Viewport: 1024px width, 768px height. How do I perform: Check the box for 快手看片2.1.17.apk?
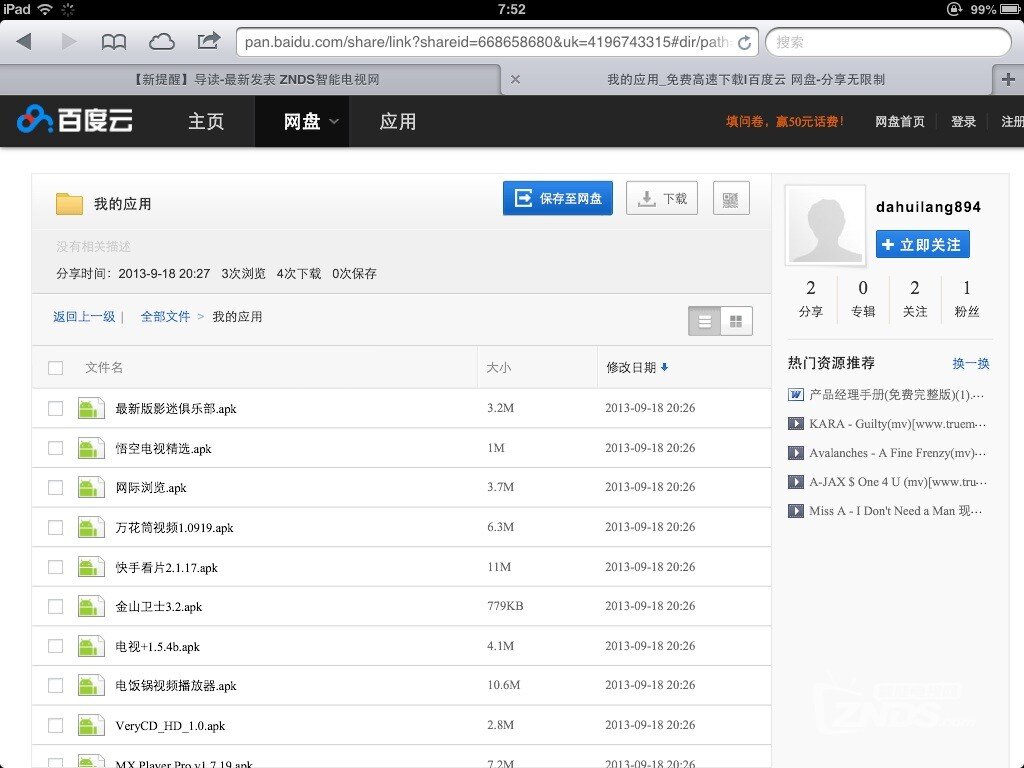coord(56,567)
